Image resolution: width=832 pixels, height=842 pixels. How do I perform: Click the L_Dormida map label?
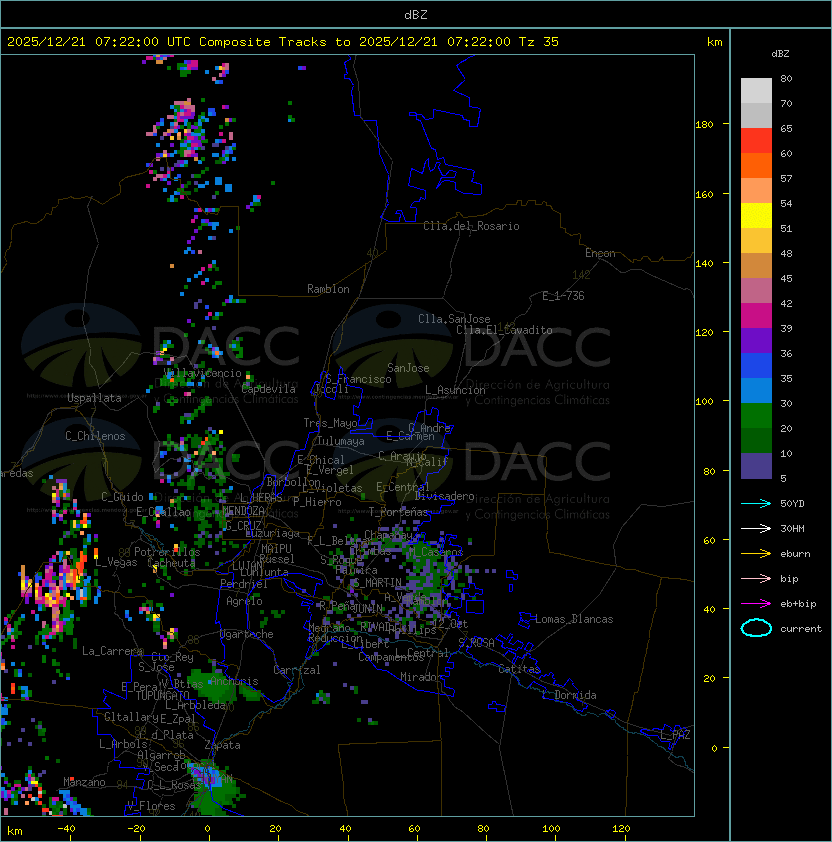click(569, 695)
